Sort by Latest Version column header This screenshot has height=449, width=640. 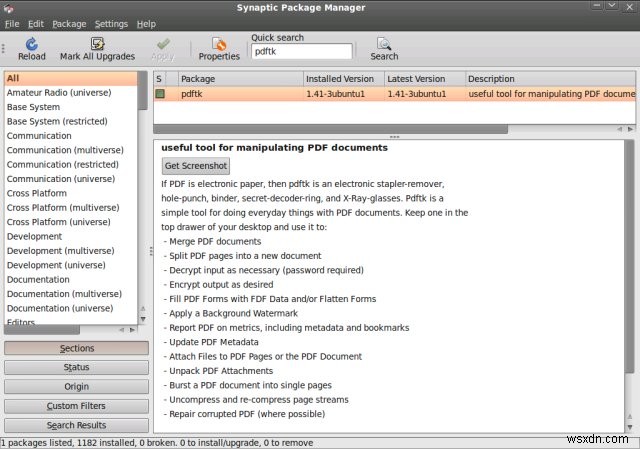point(424,79)
